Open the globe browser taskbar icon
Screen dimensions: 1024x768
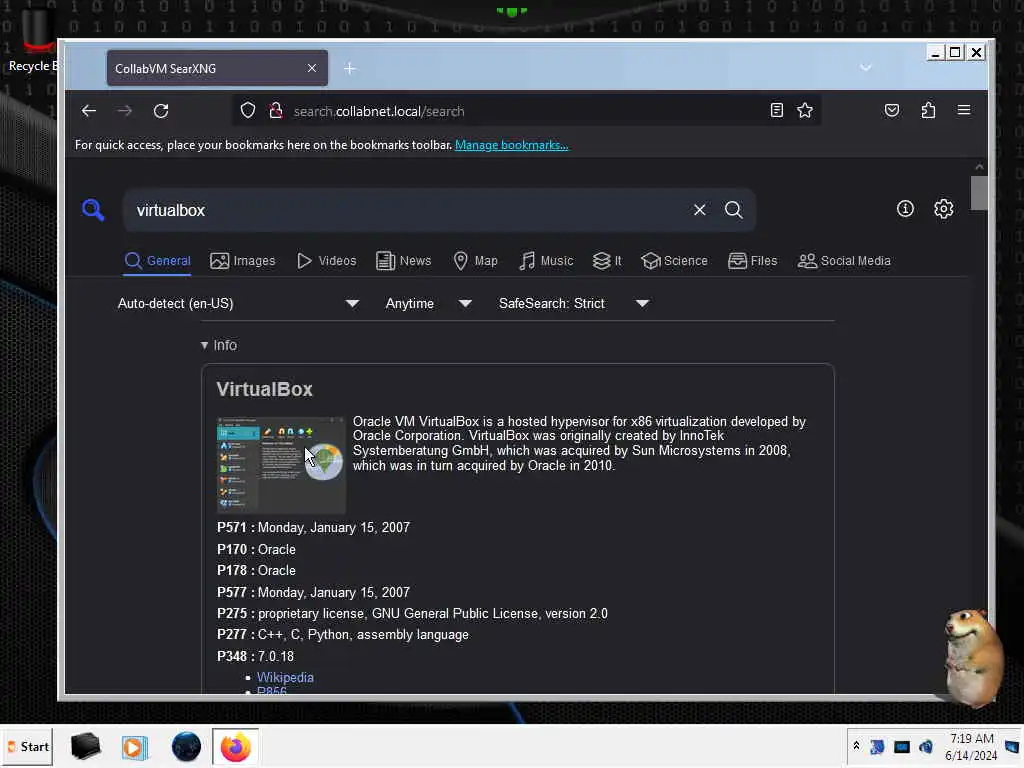[186, 746]
